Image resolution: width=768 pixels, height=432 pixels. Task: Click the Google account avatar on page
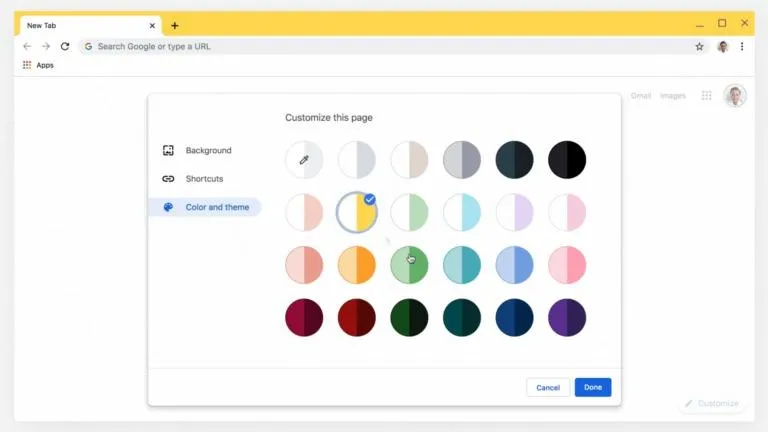tap(735, 96)
